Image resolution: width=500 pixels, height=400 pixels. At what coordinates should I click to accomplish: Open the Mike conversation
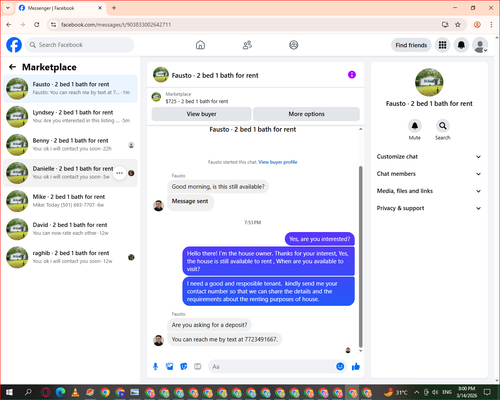[70, 201]
